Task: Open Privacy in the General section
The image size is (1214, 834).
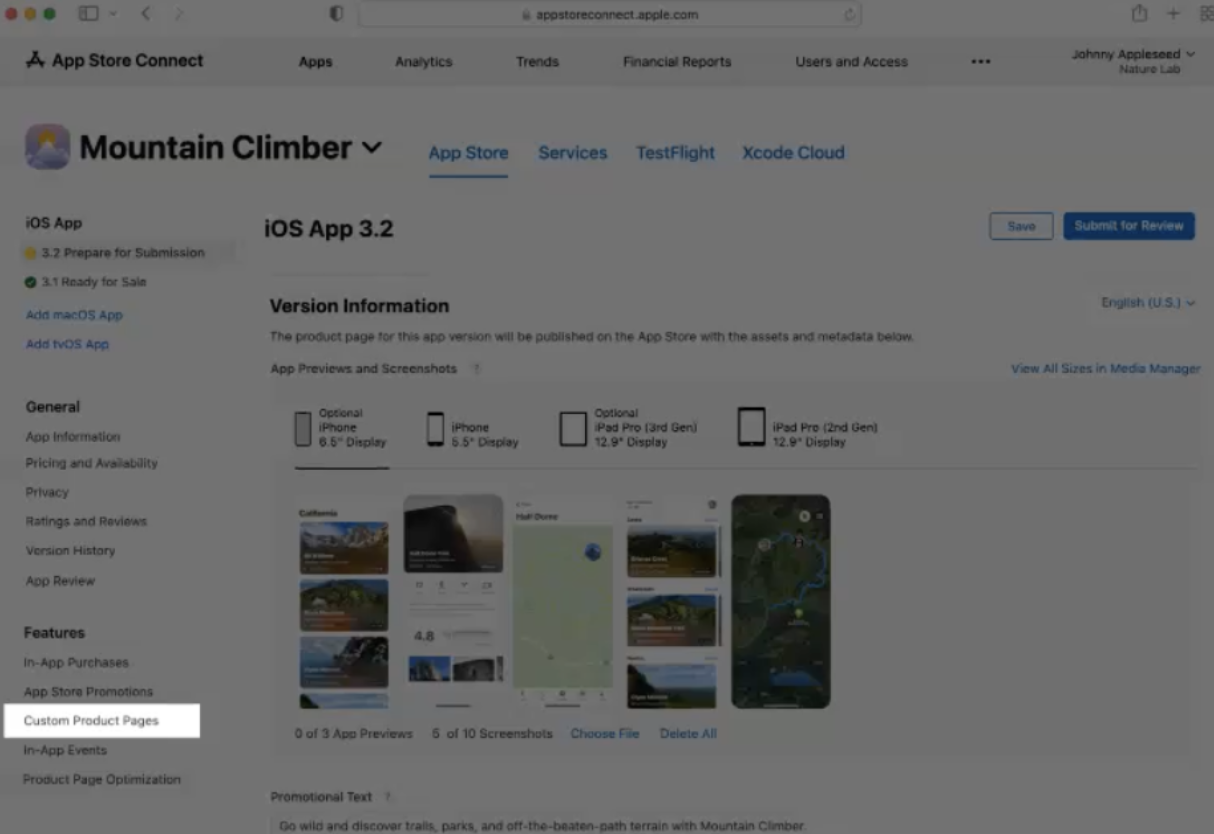Action: (x=47, y=492)
